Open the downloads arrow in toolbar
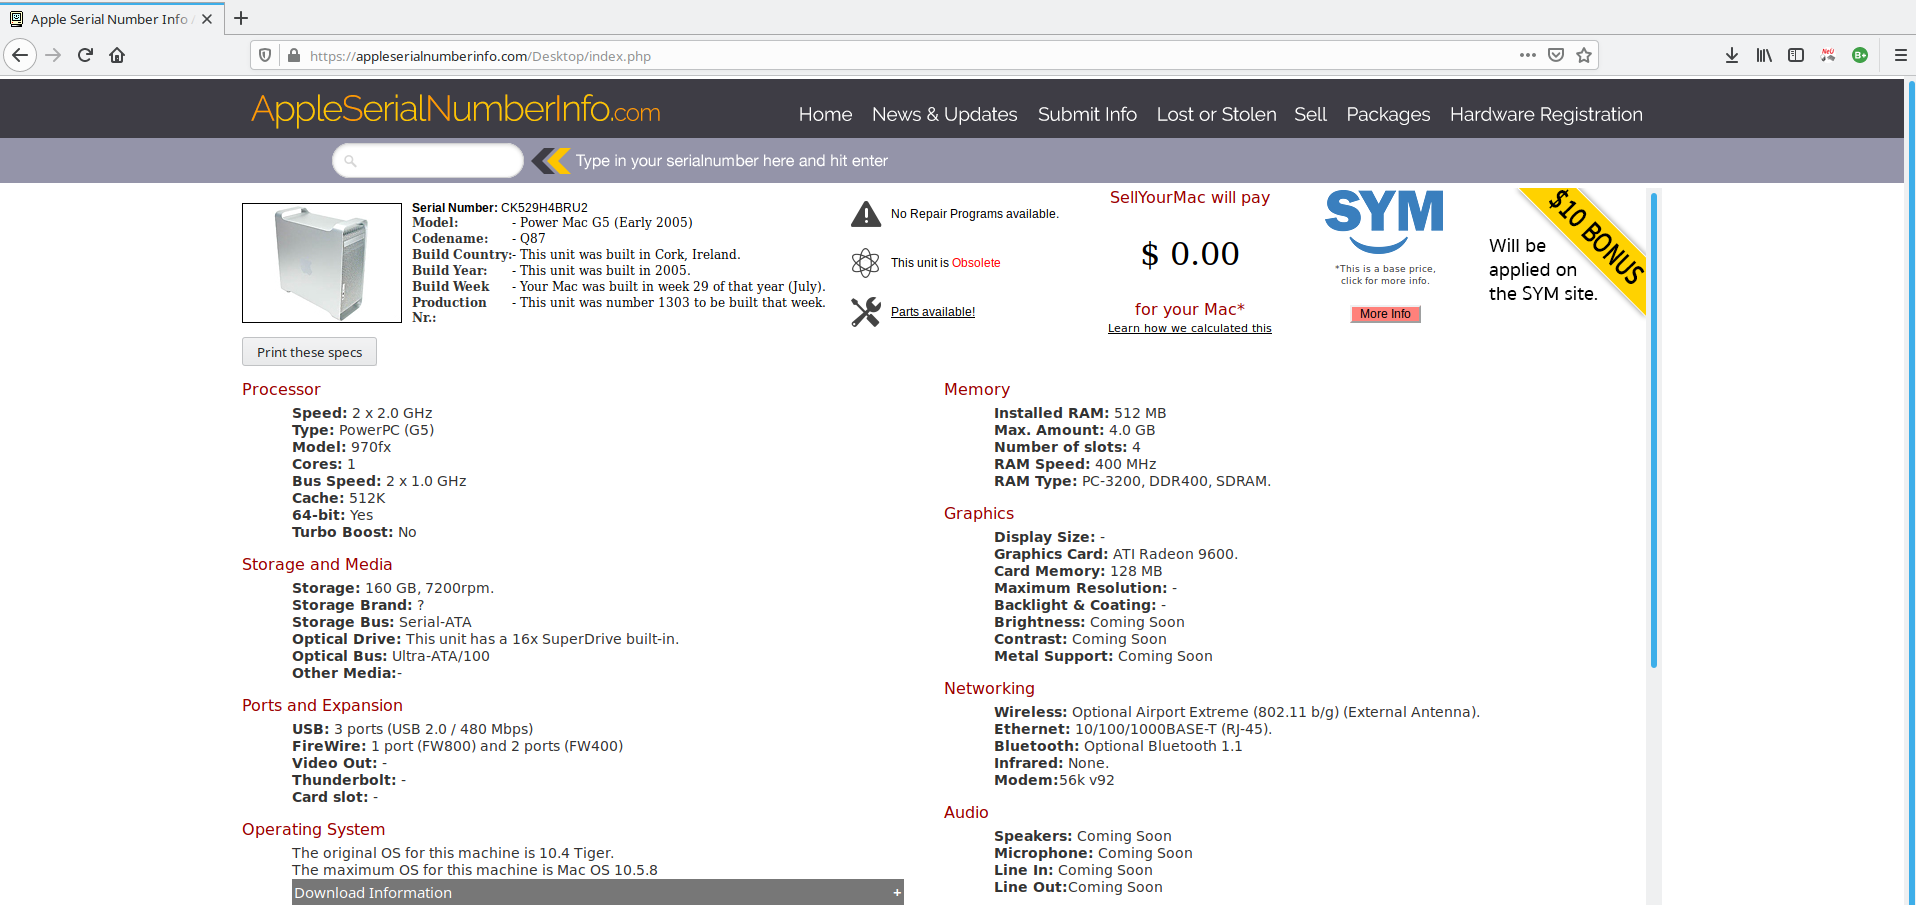The image size is (1916, 905). coord(1732,55)
